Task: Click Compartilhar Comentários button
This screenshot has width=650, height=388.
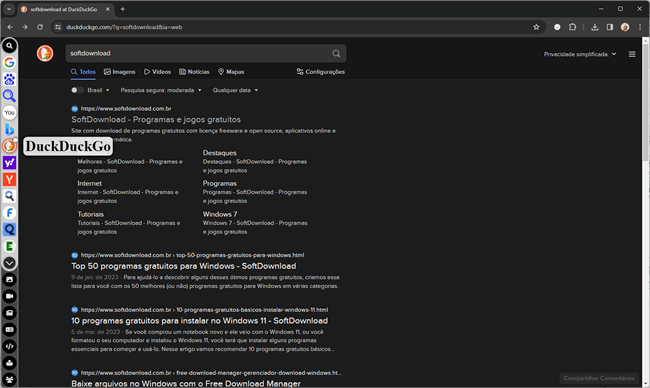Action: pyautogui.click(x=599, y=378)
